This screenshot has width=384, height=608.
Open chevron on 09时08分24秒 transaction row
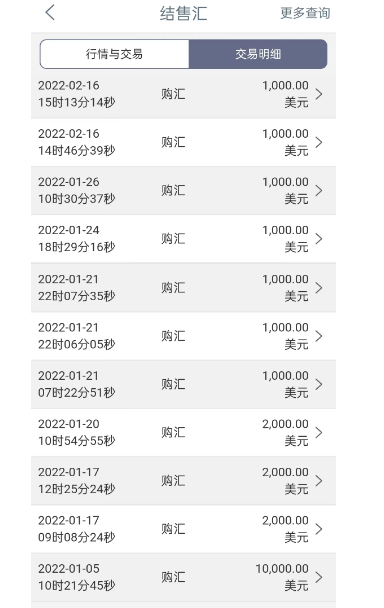[x=319, y=529]
